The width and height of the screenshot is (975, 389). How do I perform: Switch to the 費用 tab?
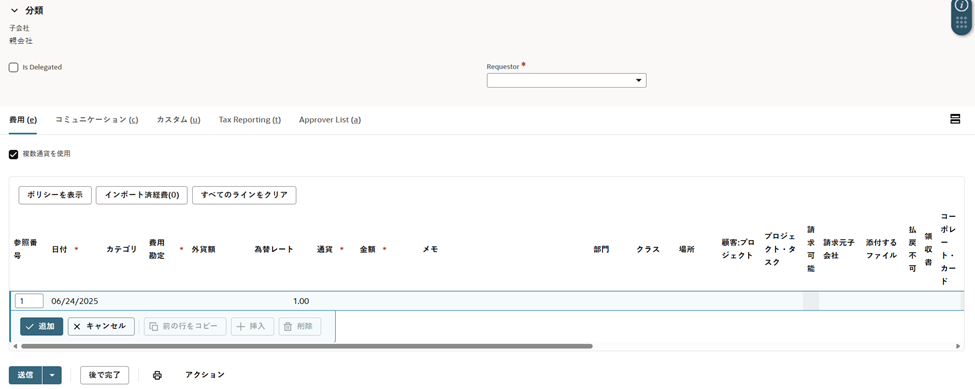[x=23, y=120]
